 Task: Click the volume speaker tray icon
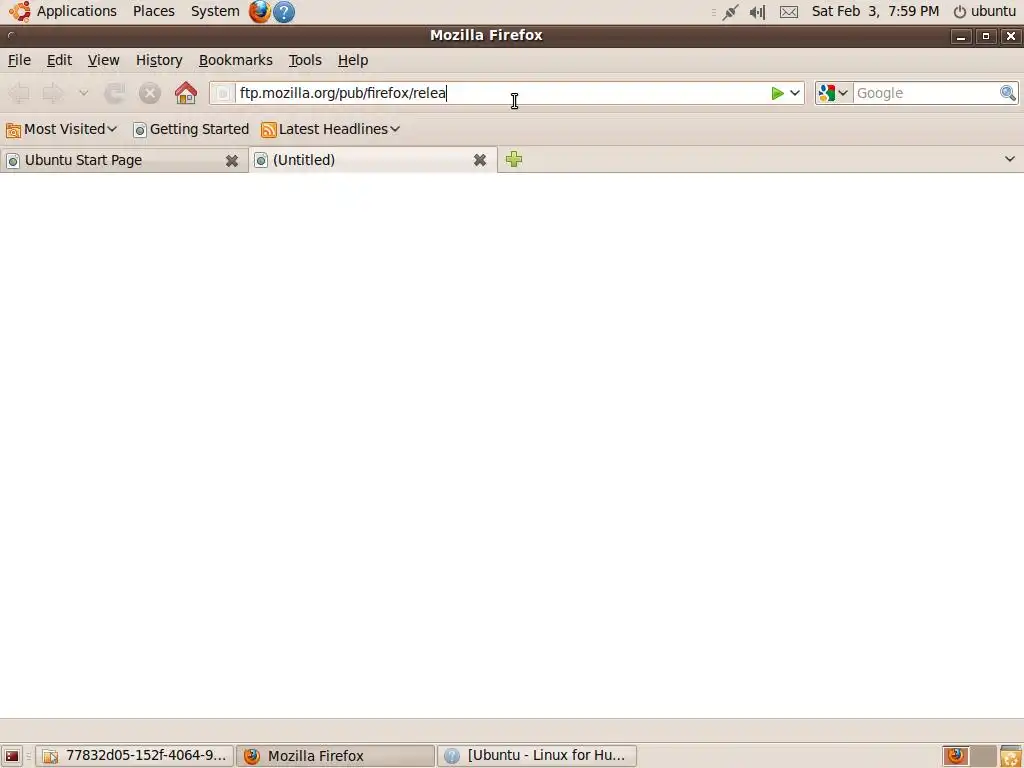tap(758, 12)
